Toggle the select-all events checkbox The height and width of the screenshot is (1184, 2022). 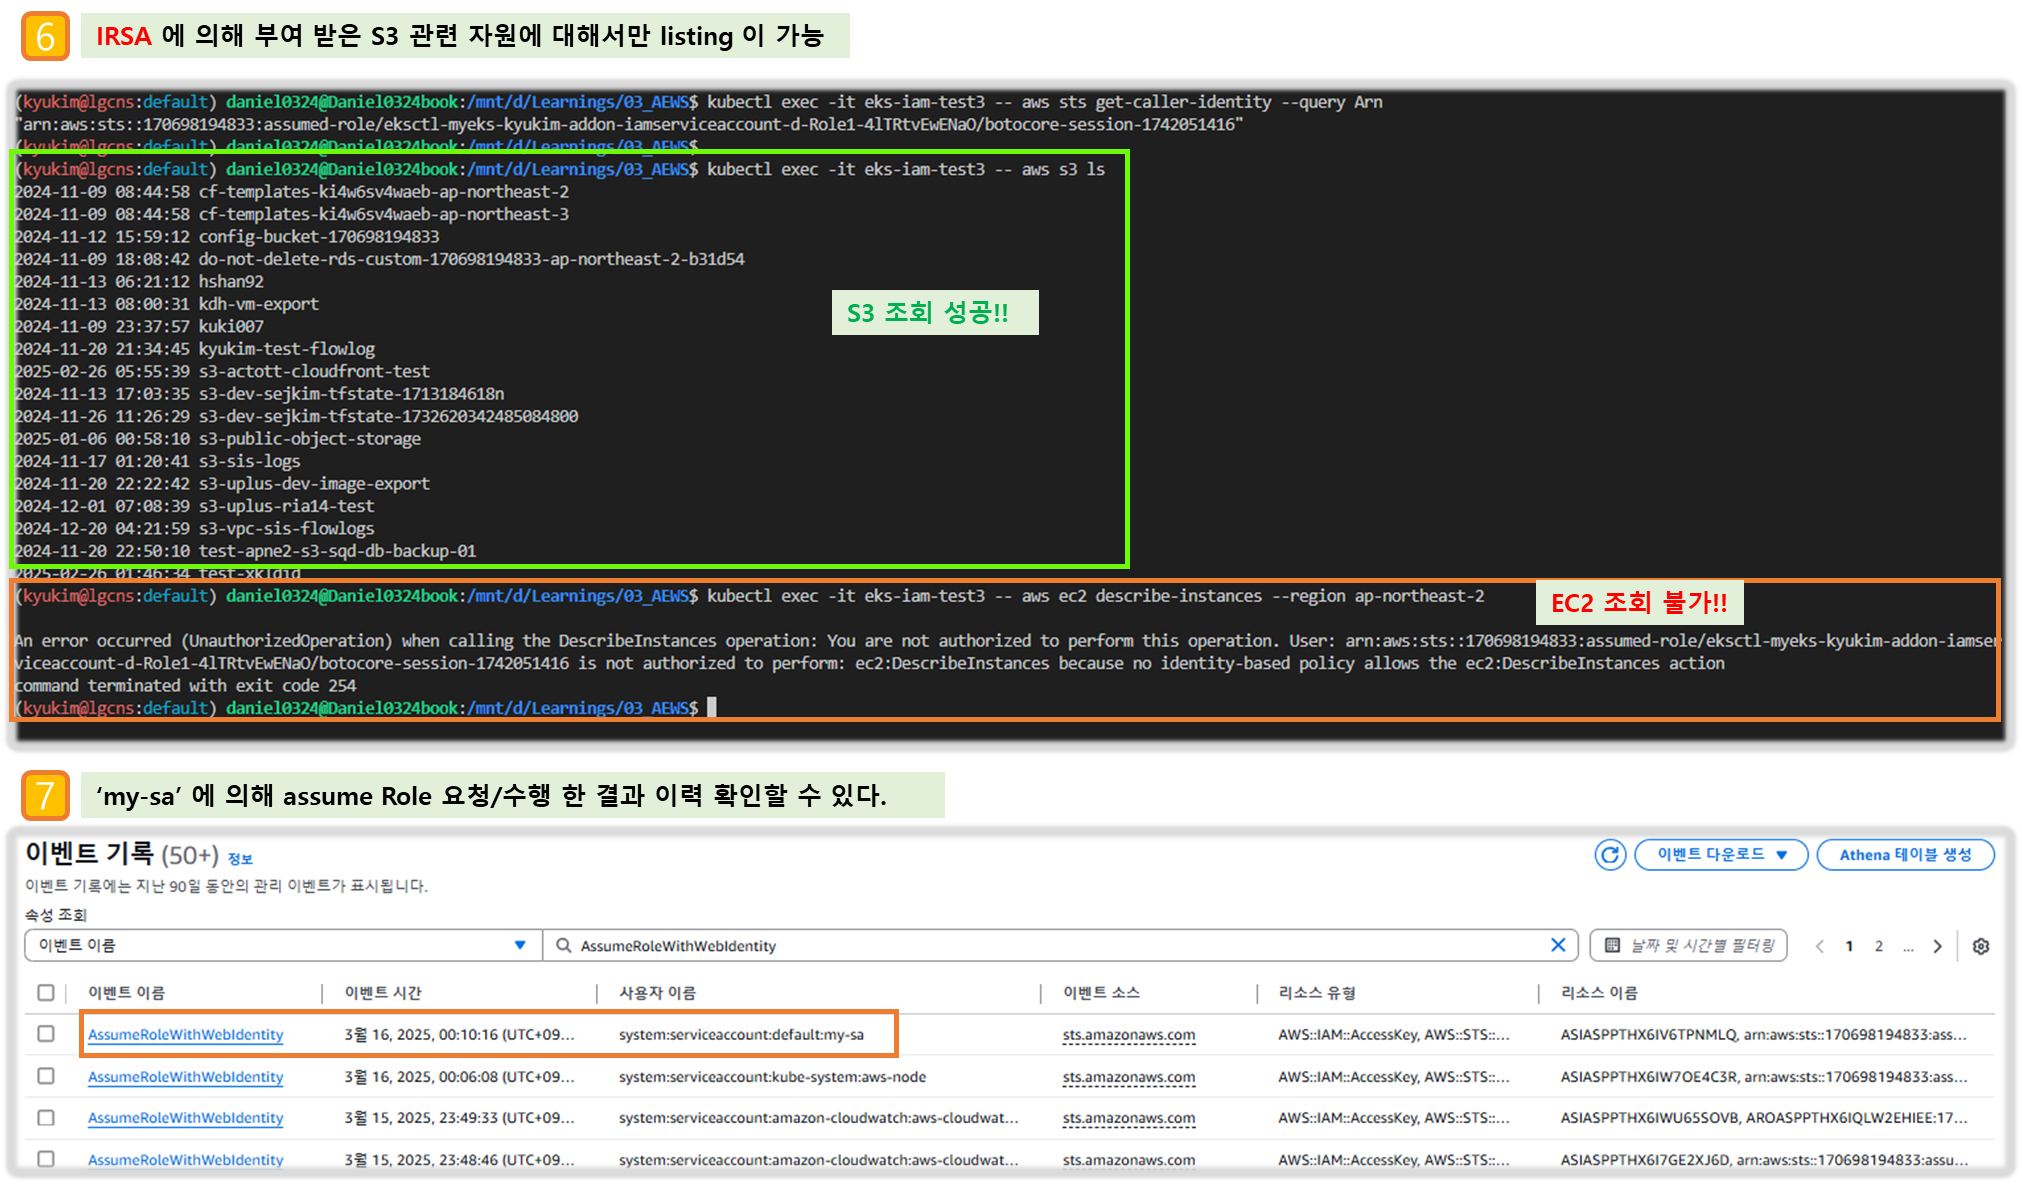(x=46, y=992)
